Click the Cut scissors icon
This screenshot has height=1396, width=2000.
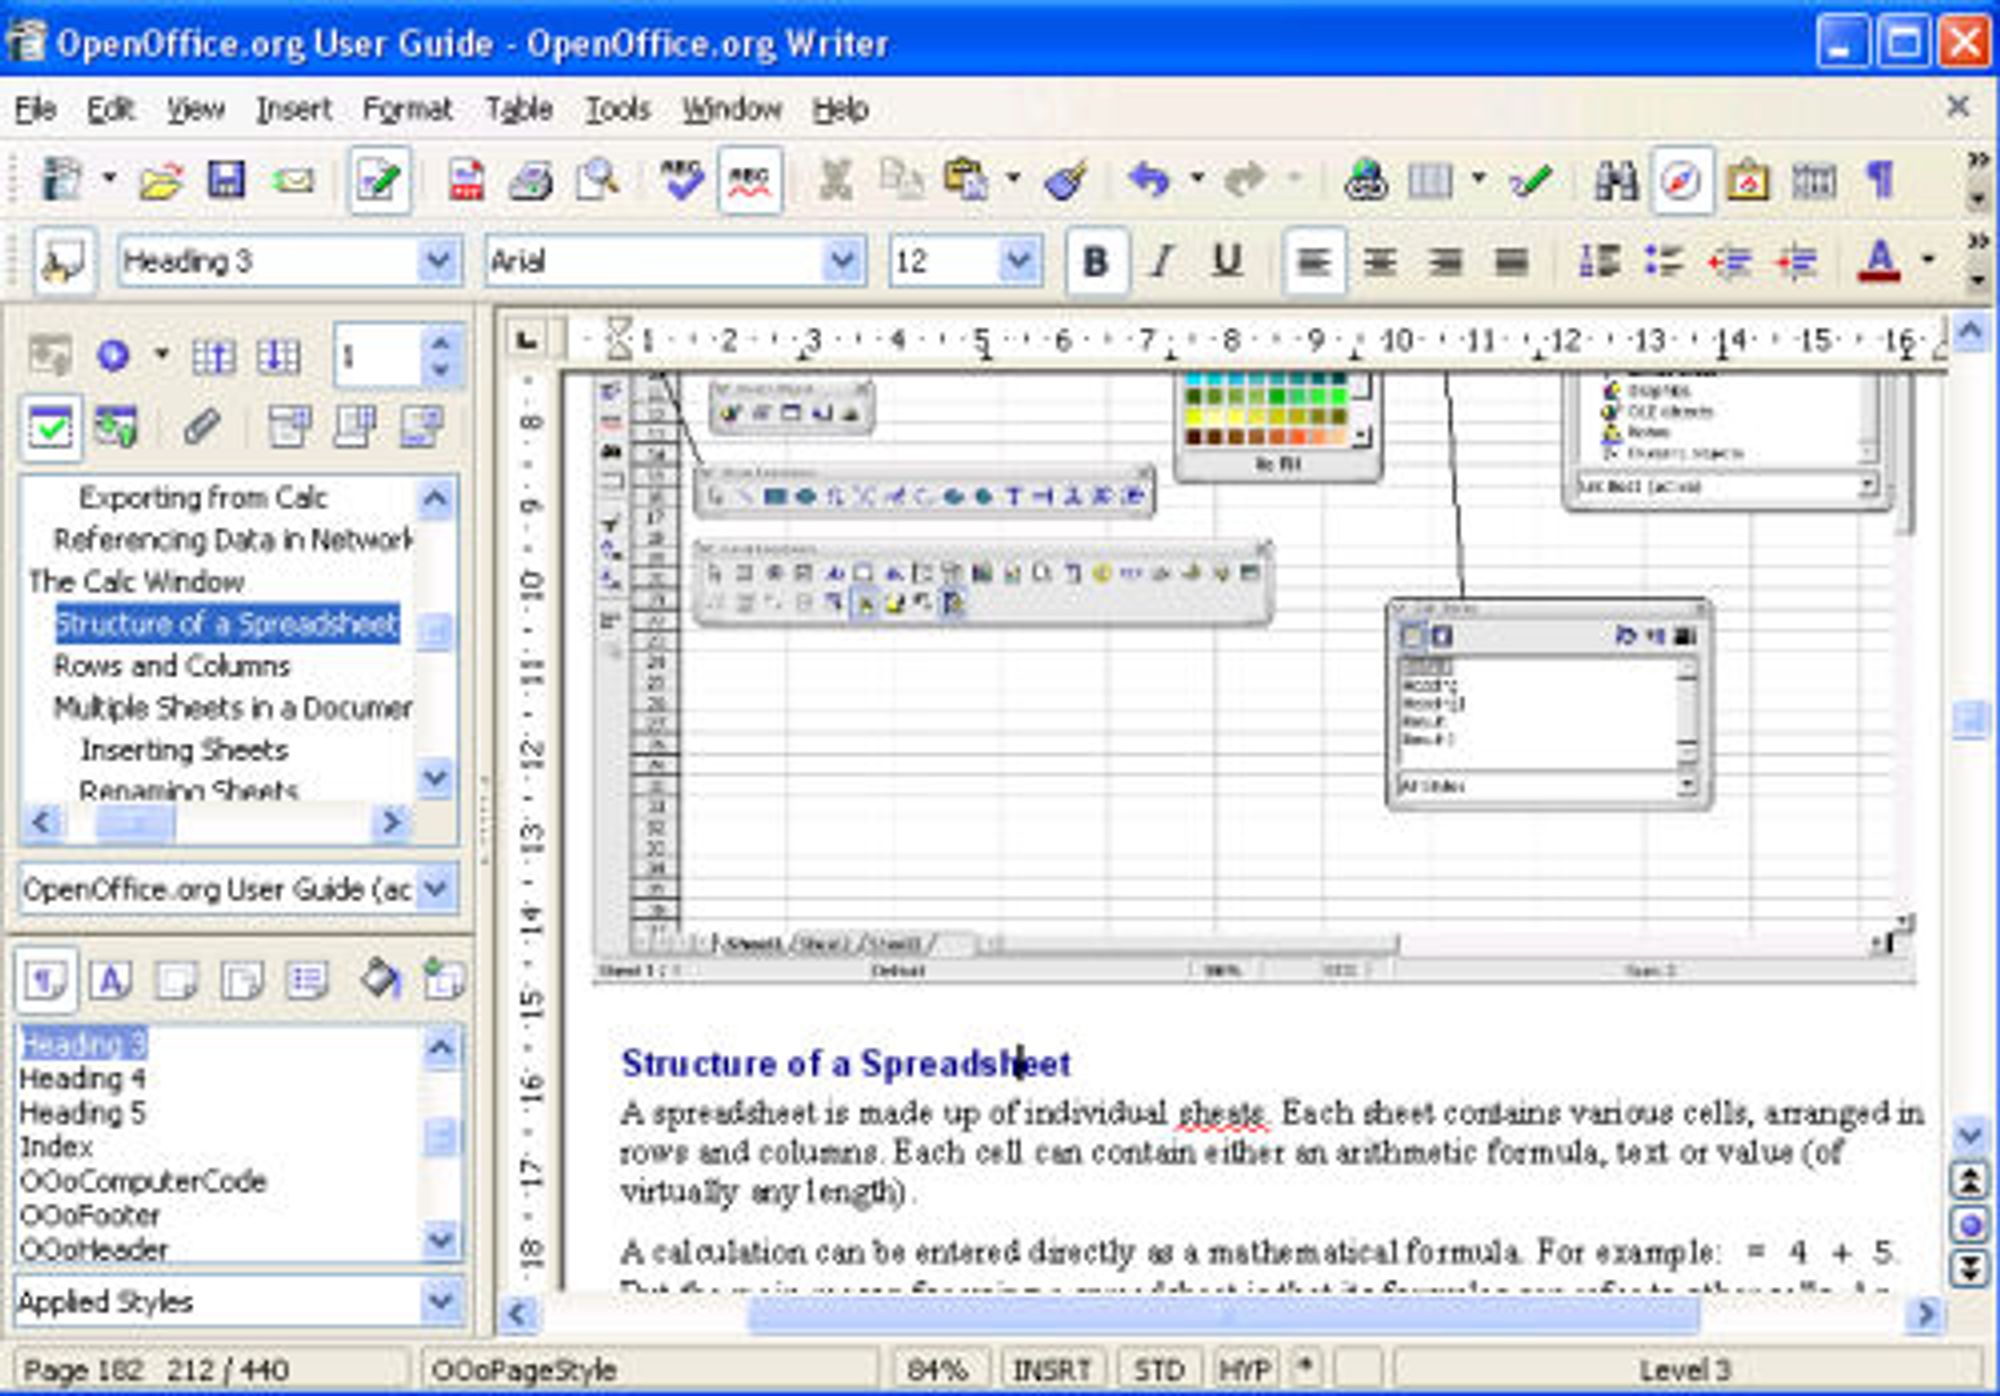click(835, 181)
